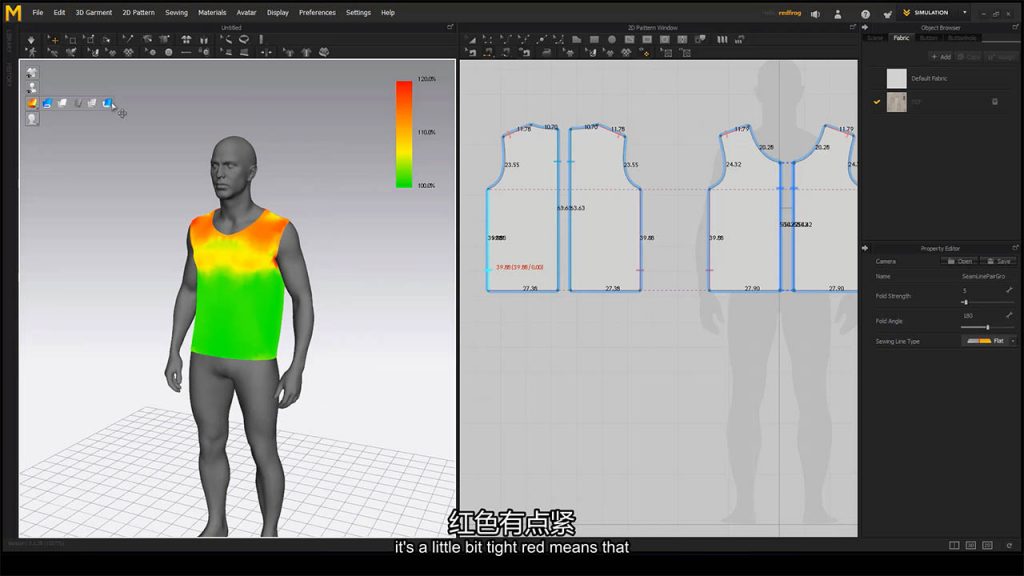Collapse the Object Browser panel arrow
Image resolution: width=1024 pixels, height=576 pixels.
coord(865,27)
